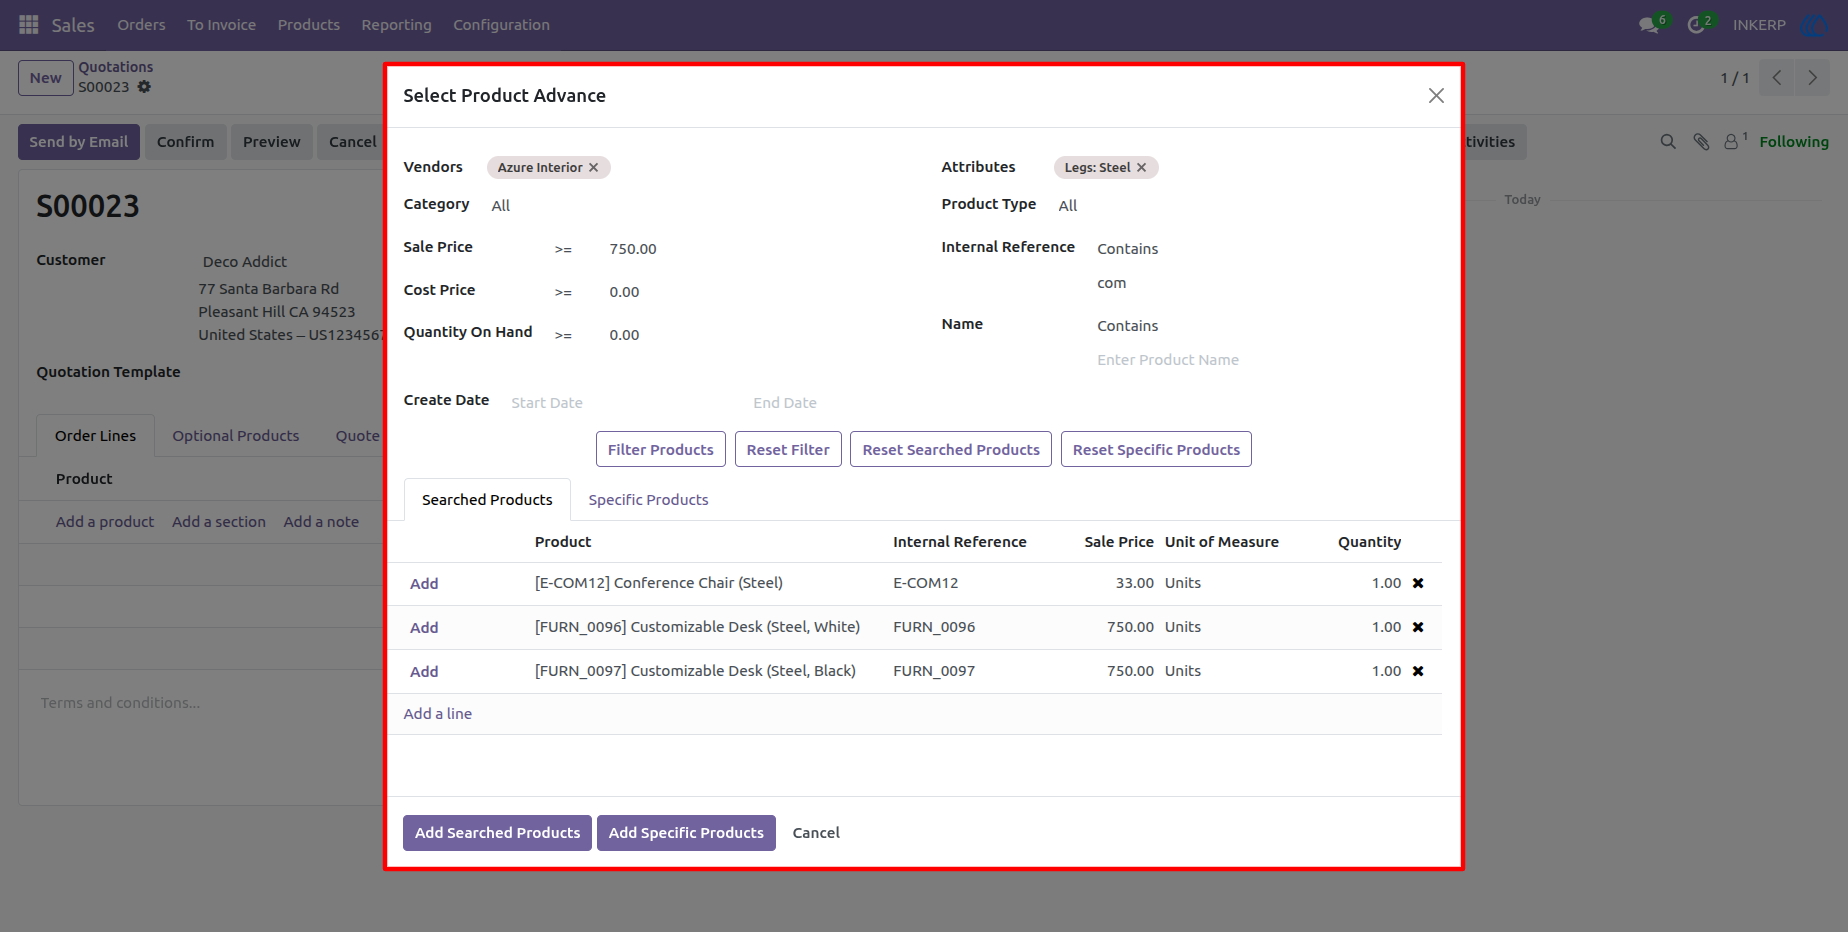Add the Conference Chair (Steel) product

424,584
